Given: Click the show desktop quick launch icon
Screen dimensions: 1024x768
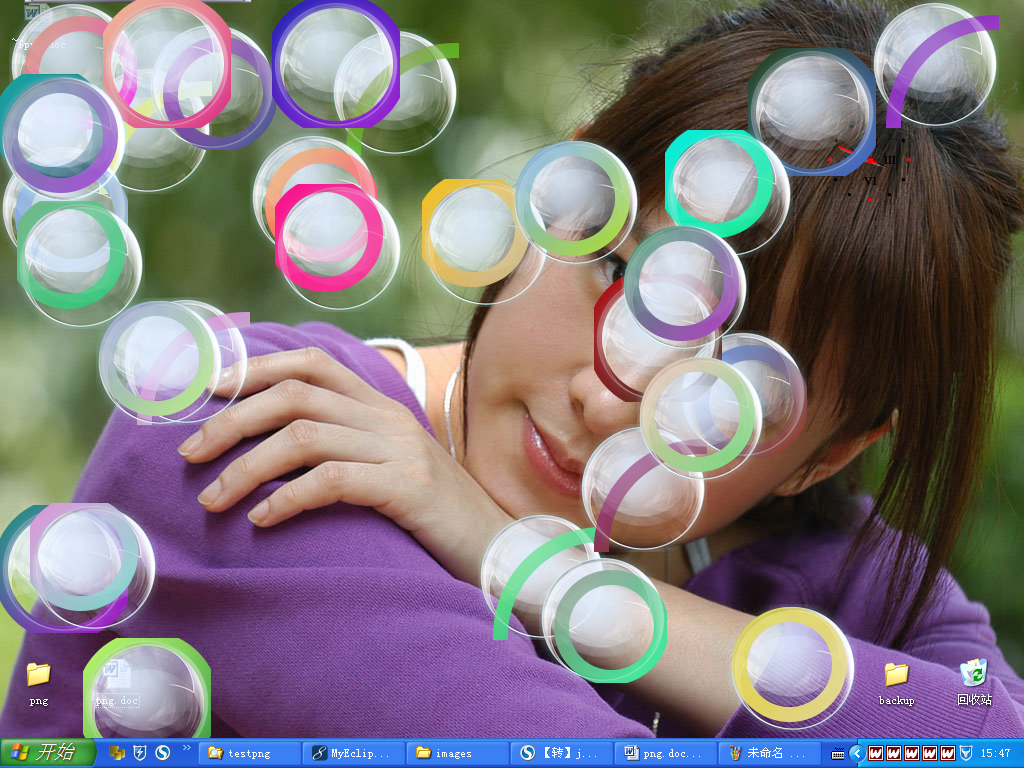Looking at the screenshot, I should pyautogui.click(x=117, y=753).
